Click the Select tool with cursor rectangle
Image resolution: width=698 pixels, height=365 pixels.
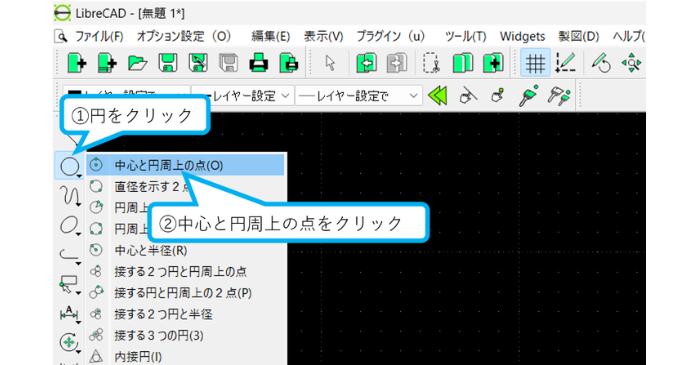[69, 285]
